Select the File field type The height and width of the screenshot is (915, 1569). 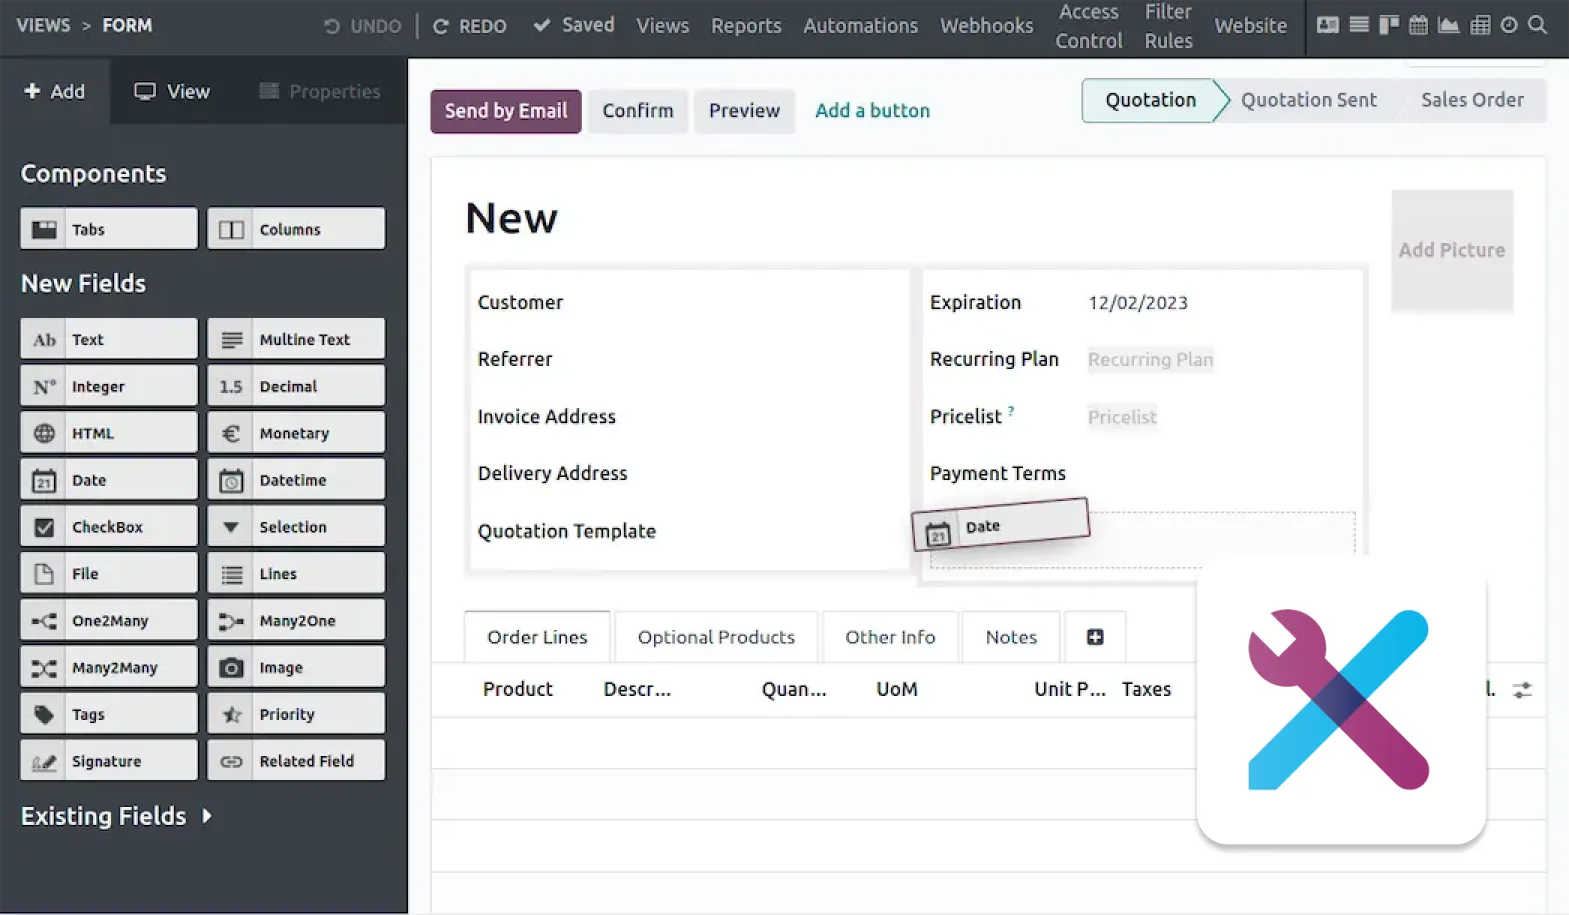coord(109,574)
